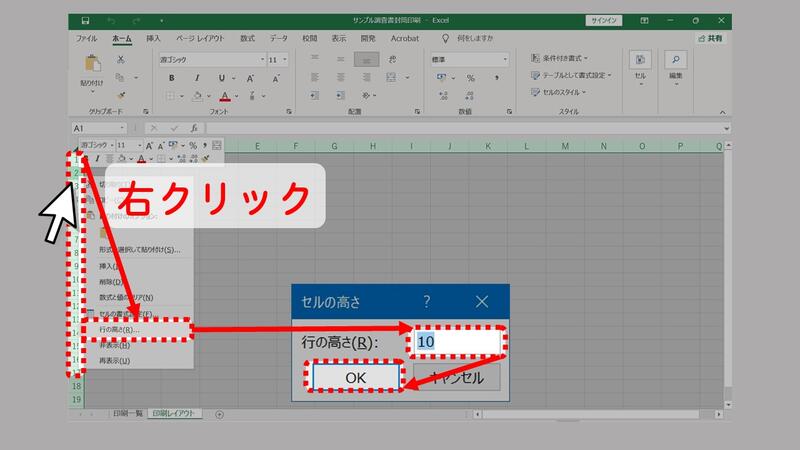Click the Orientation icon in Alignment group
800x450 pixels.
coord(366,95)
